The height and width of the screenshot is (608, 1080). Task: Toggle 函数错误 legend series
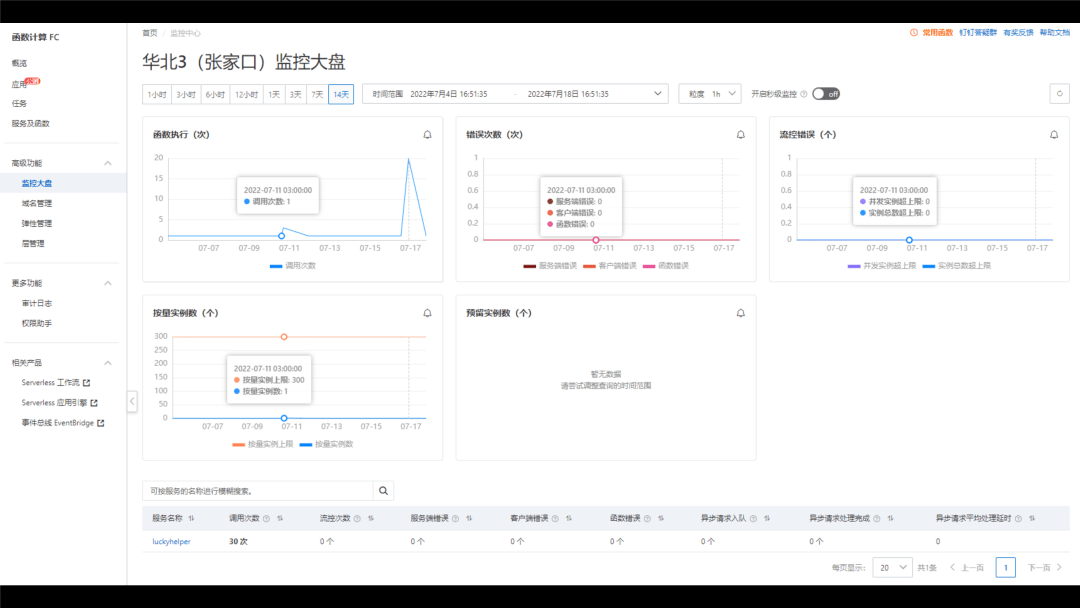pyautogui.click(x=665, y=266)
